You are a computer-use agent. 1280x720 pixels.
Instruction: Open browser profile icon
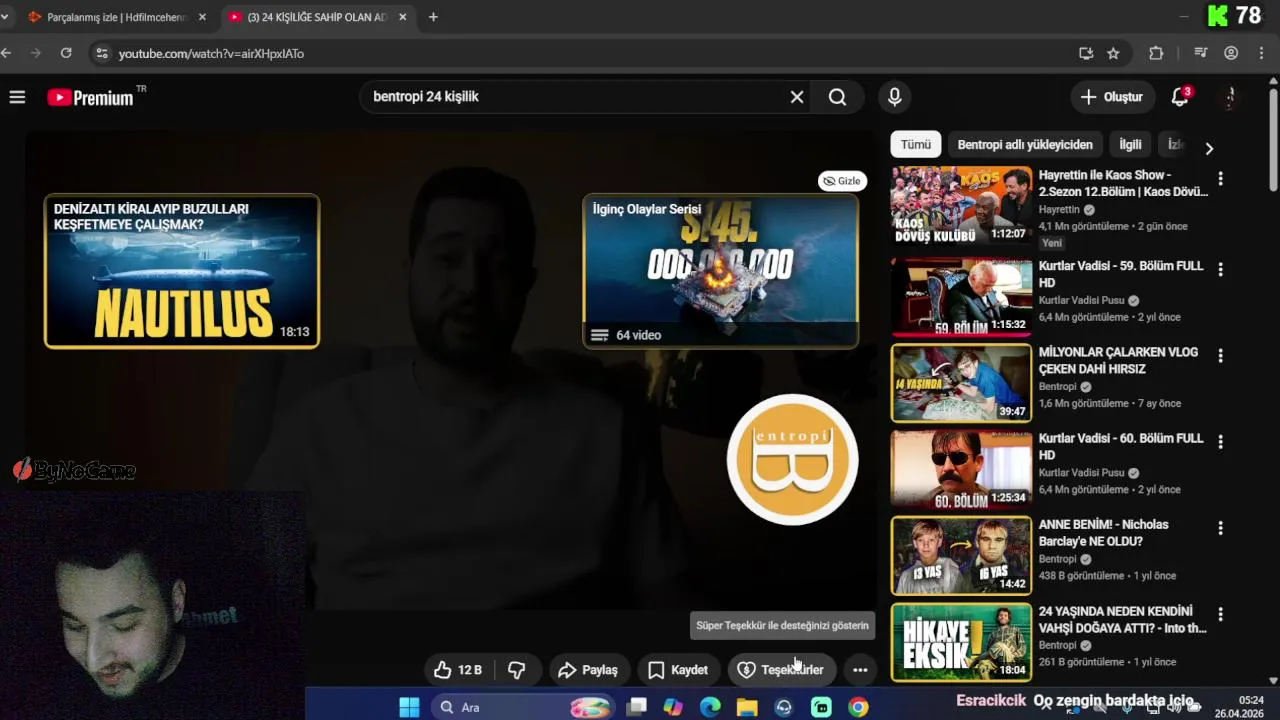click(x=1231, y=53)
